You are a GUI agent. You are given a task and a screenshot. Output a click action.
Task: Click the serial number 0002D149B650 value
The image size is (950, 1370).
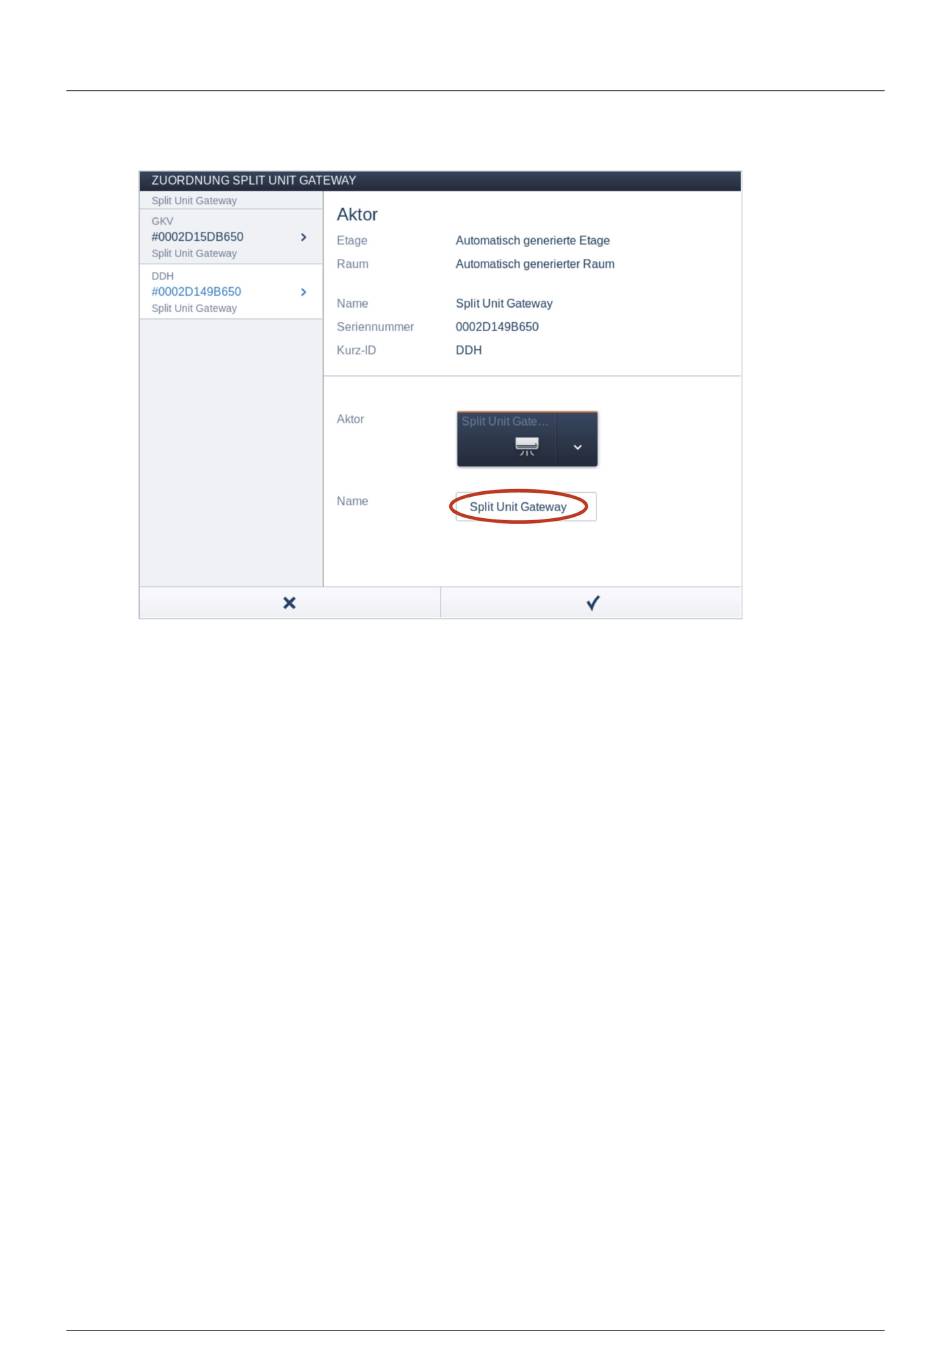point(497,327)
